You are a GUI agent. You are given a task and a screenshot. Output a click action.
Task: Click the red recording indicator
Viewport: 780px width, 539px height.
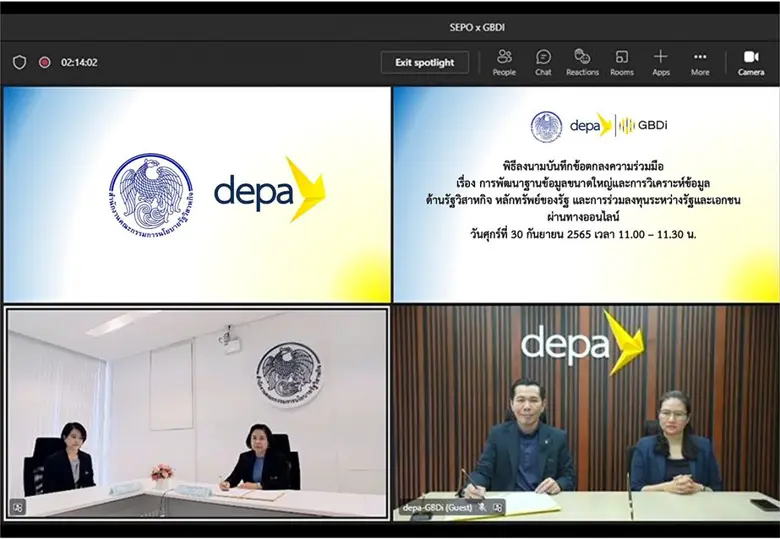point(45,63)
